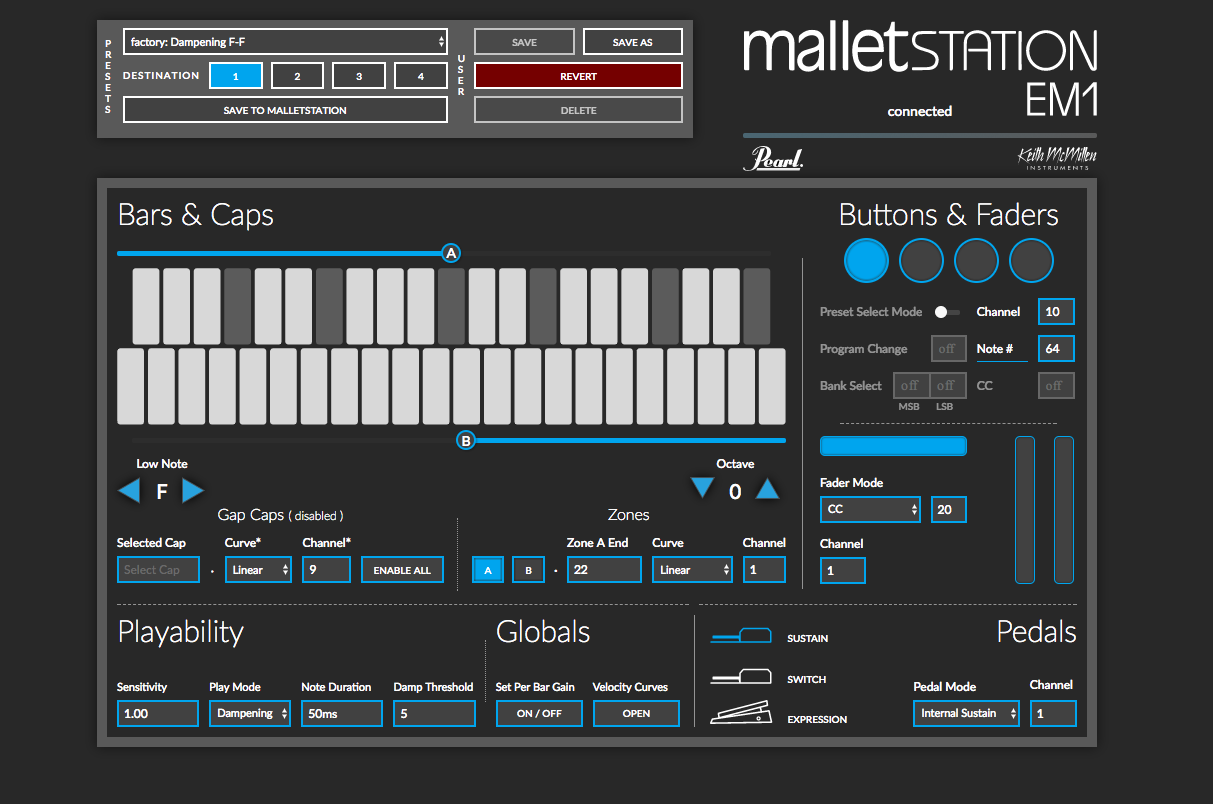This screenshot has height=804, width=1213.
Task: Click the Sensitivity field
Action: pyautogui.click(x=157, y=713)
